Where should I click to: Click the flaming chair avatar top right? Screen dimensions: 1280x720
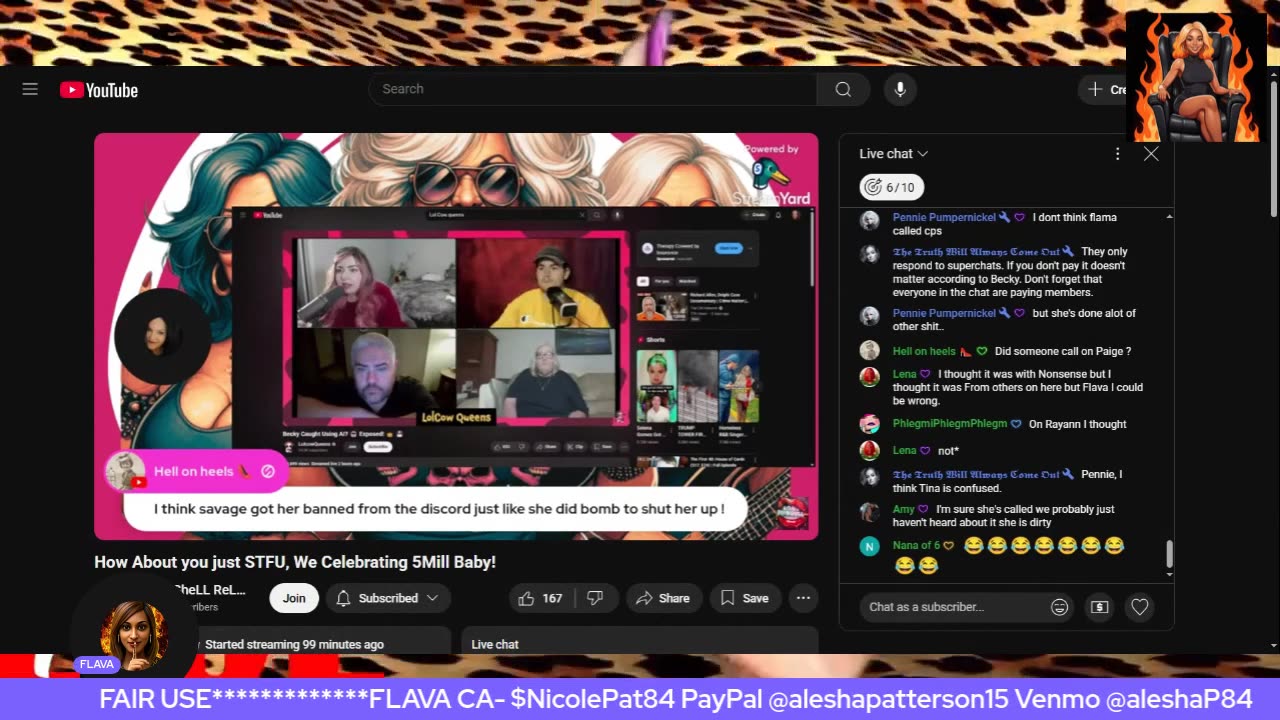(x=1196, y=77)
